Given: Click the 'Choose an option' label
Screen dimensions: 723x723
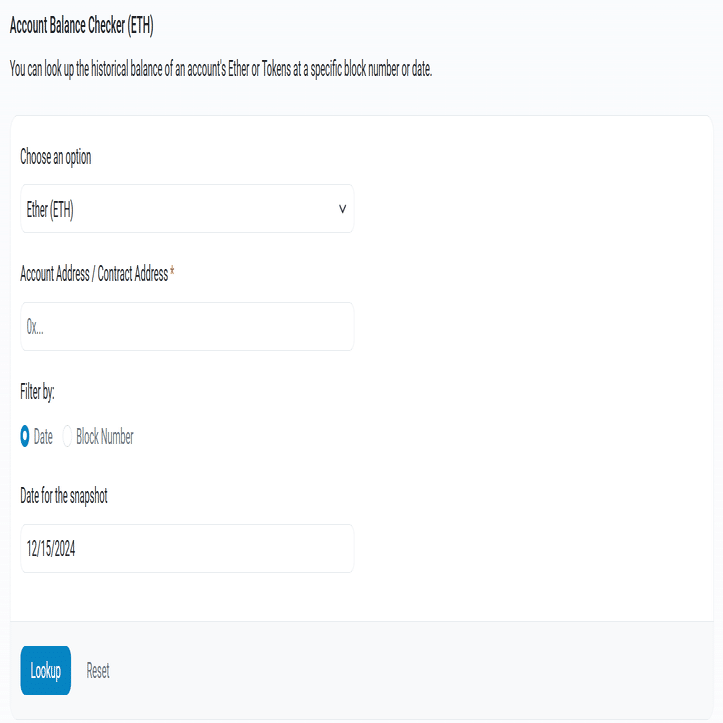Looking at the screenshot, I should (x=56, y=157).
